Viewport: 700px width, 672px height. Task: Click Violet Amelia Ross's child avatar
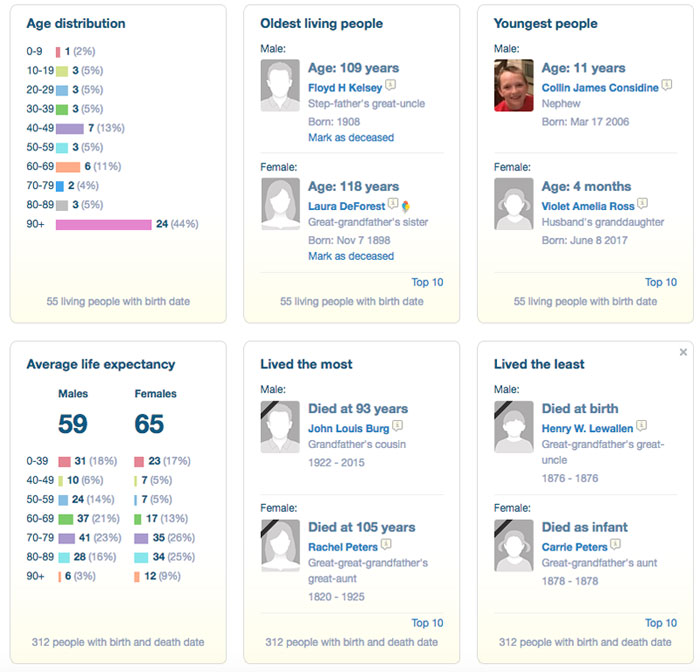coord(514,204)
